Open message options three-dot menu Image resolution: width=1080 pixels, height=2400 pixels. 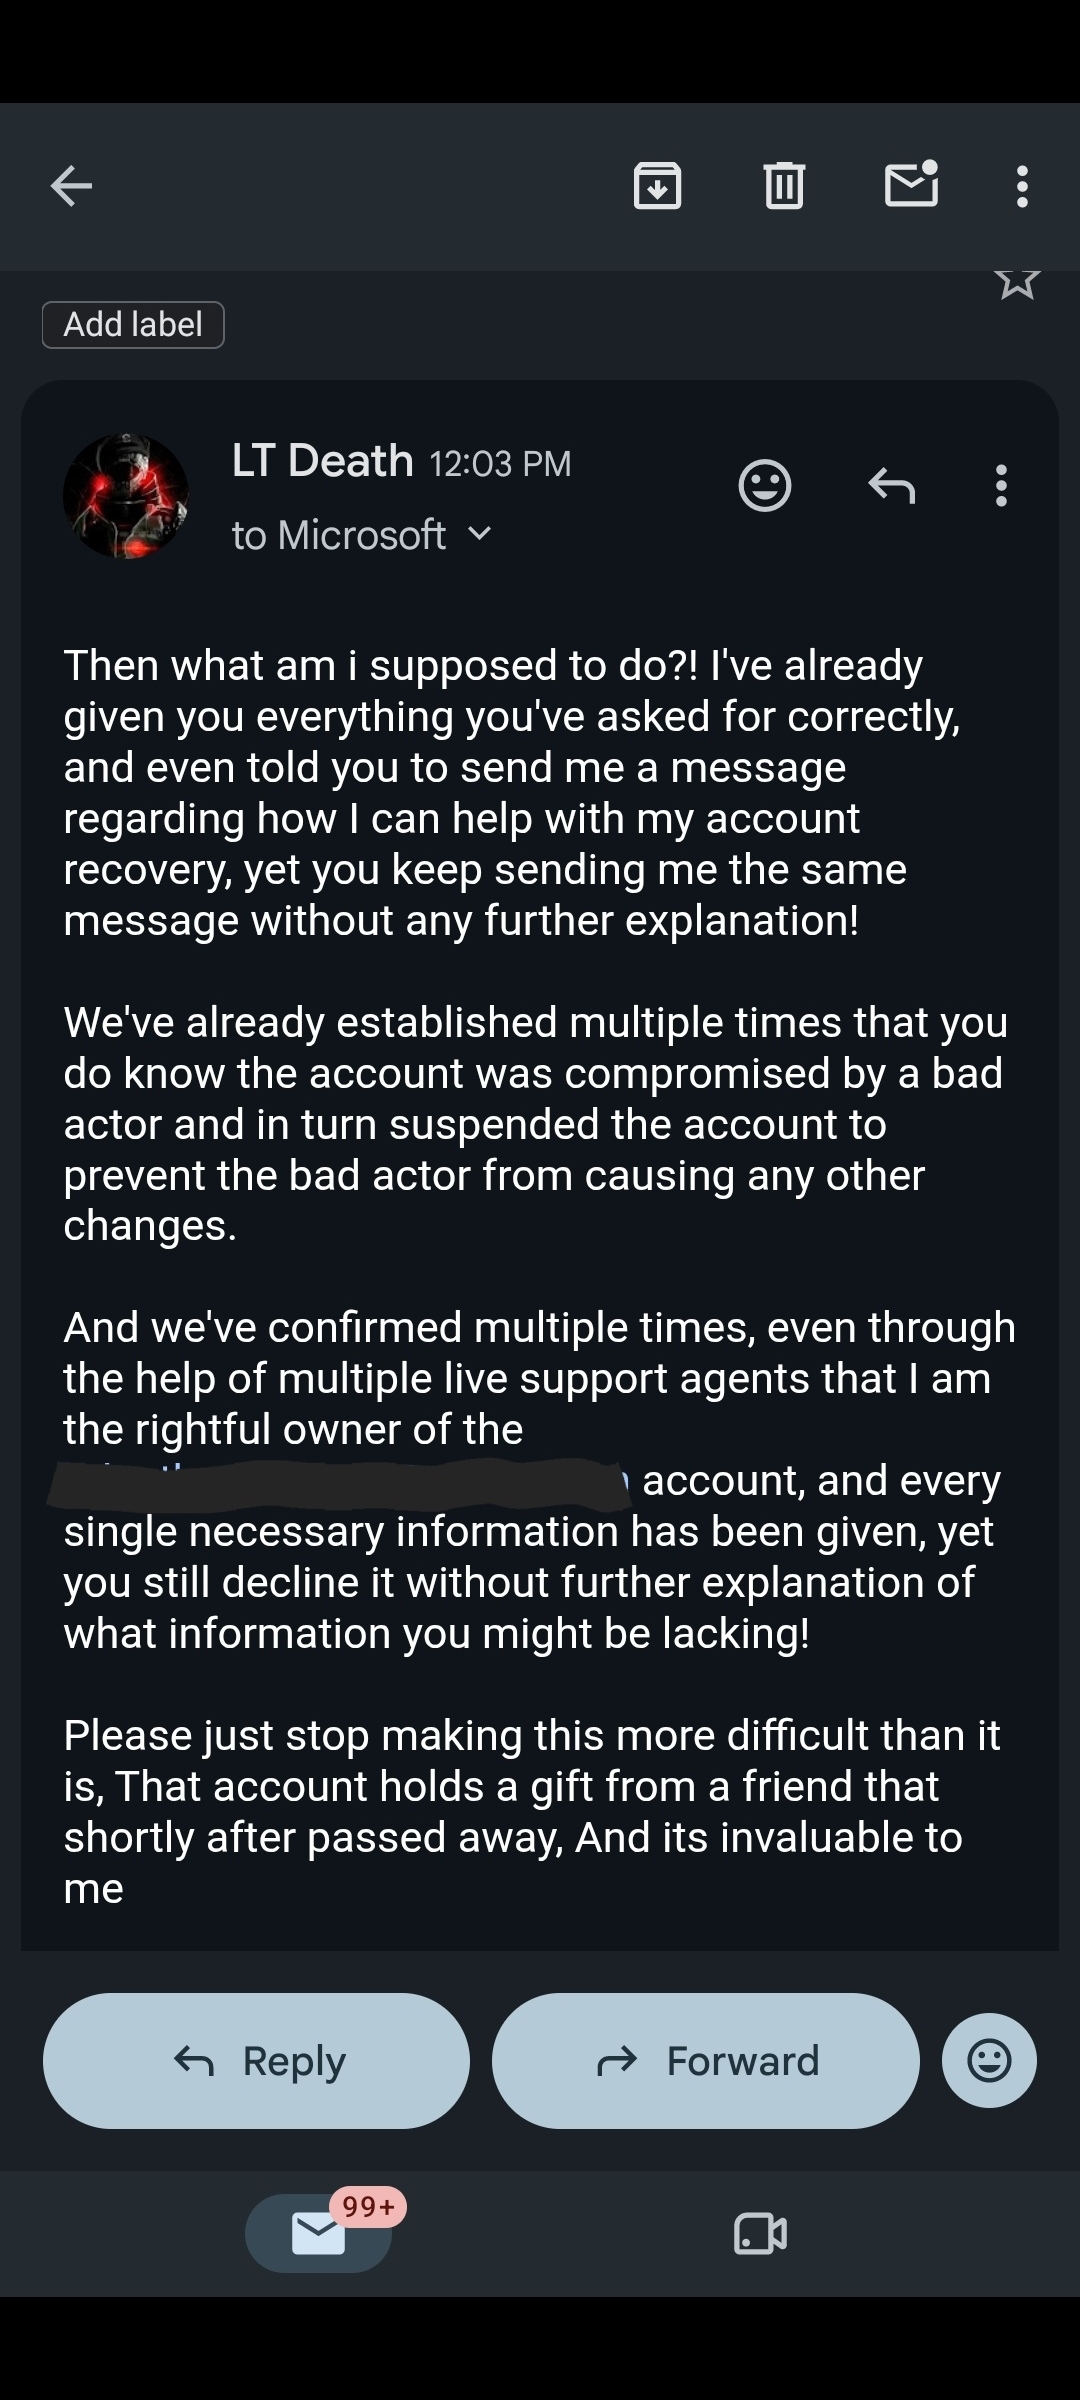tap(1001, 486)
